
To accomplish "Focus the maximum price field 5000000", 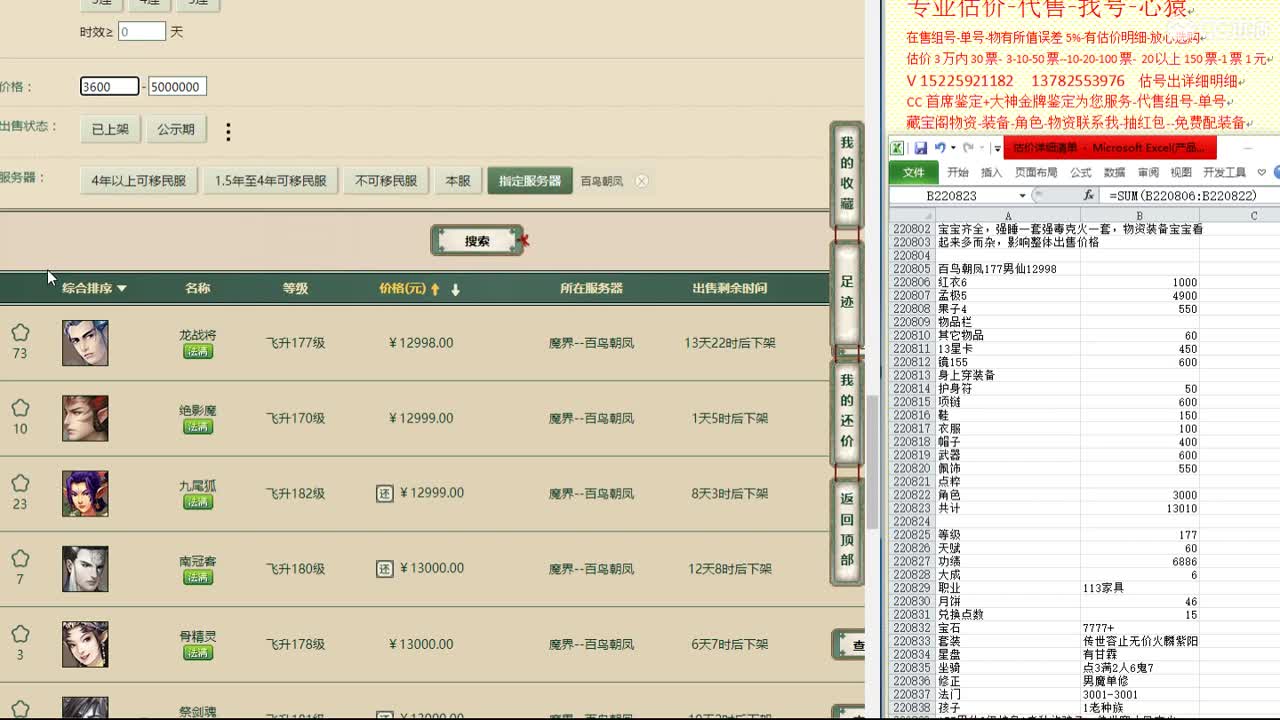I will pos(177,87).
